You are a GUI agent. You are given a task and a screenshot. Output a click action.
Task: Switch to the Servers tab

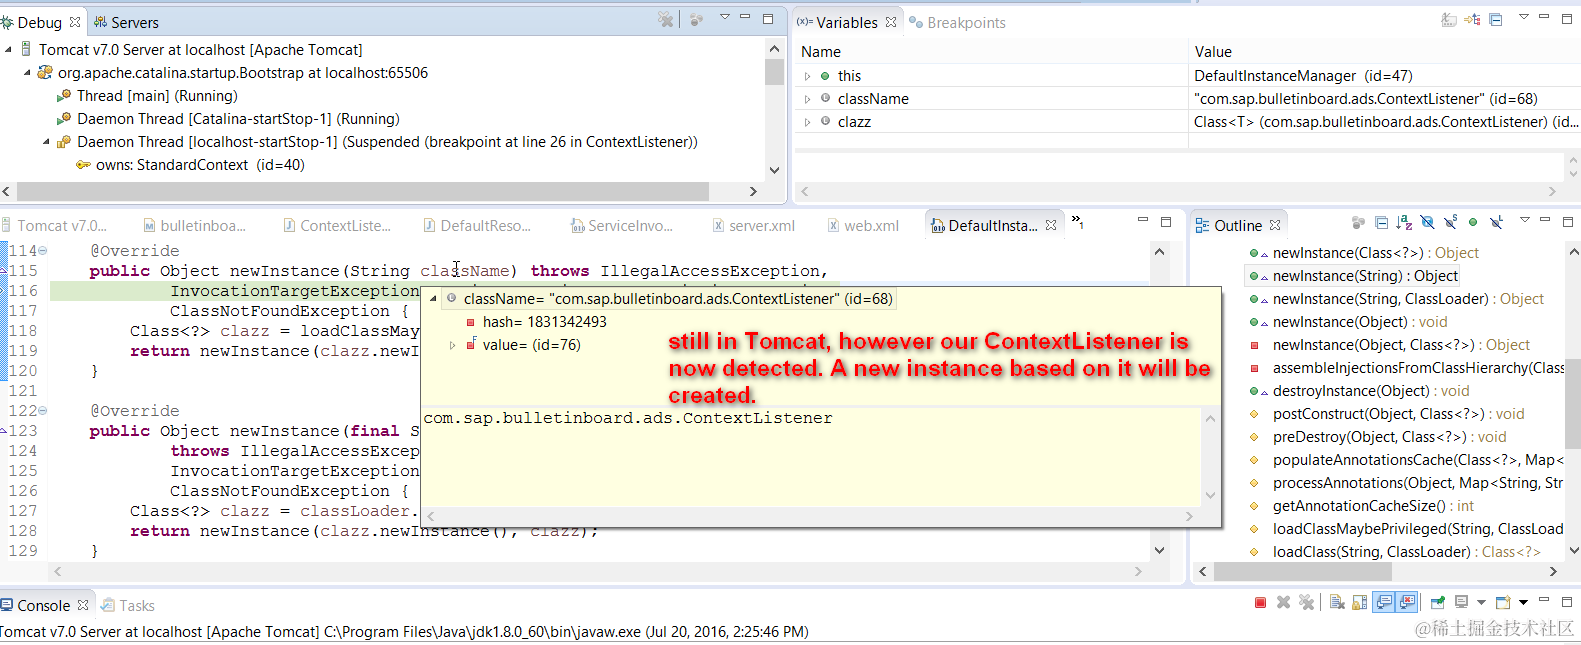[126, 22]
